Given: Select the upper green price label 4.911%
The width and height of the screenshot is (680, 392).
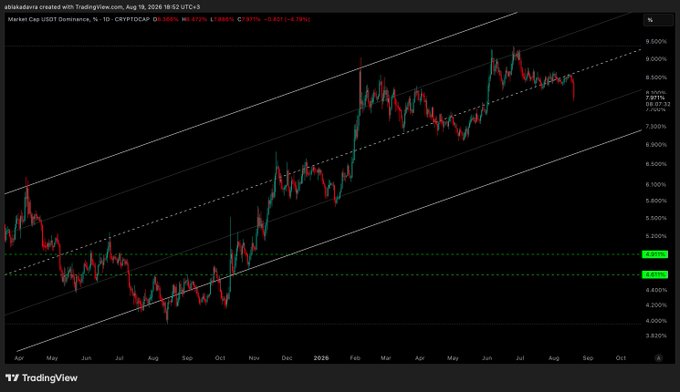Looking at the screenshot, I should tap(655, 255).
